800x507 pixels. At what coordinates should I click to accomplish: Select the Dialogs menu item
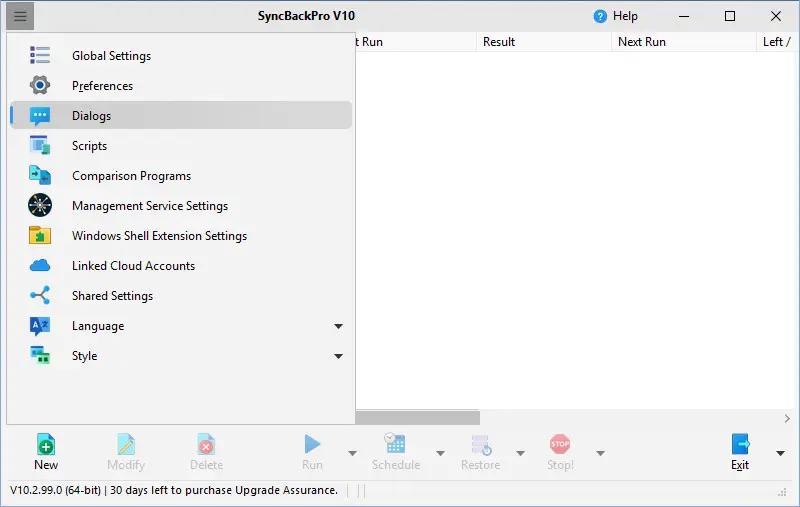pyautogui.click(x=181, y=116)
